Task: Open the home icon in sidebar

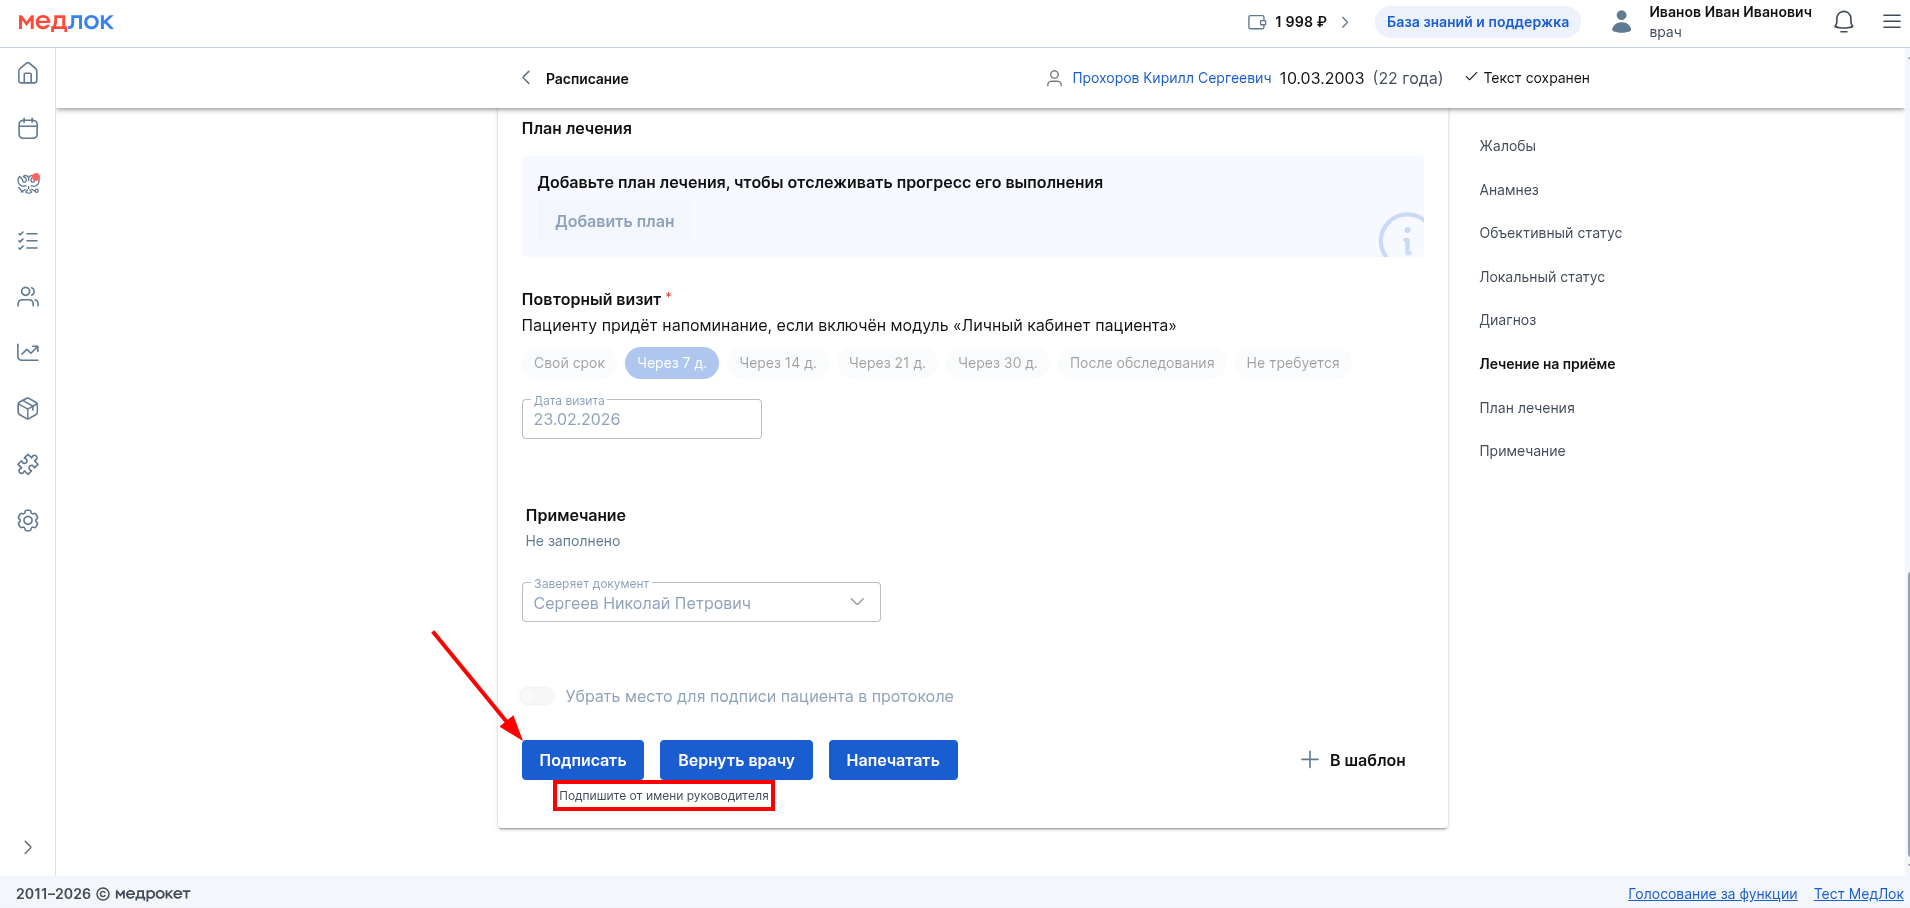Action: (28, 73)
